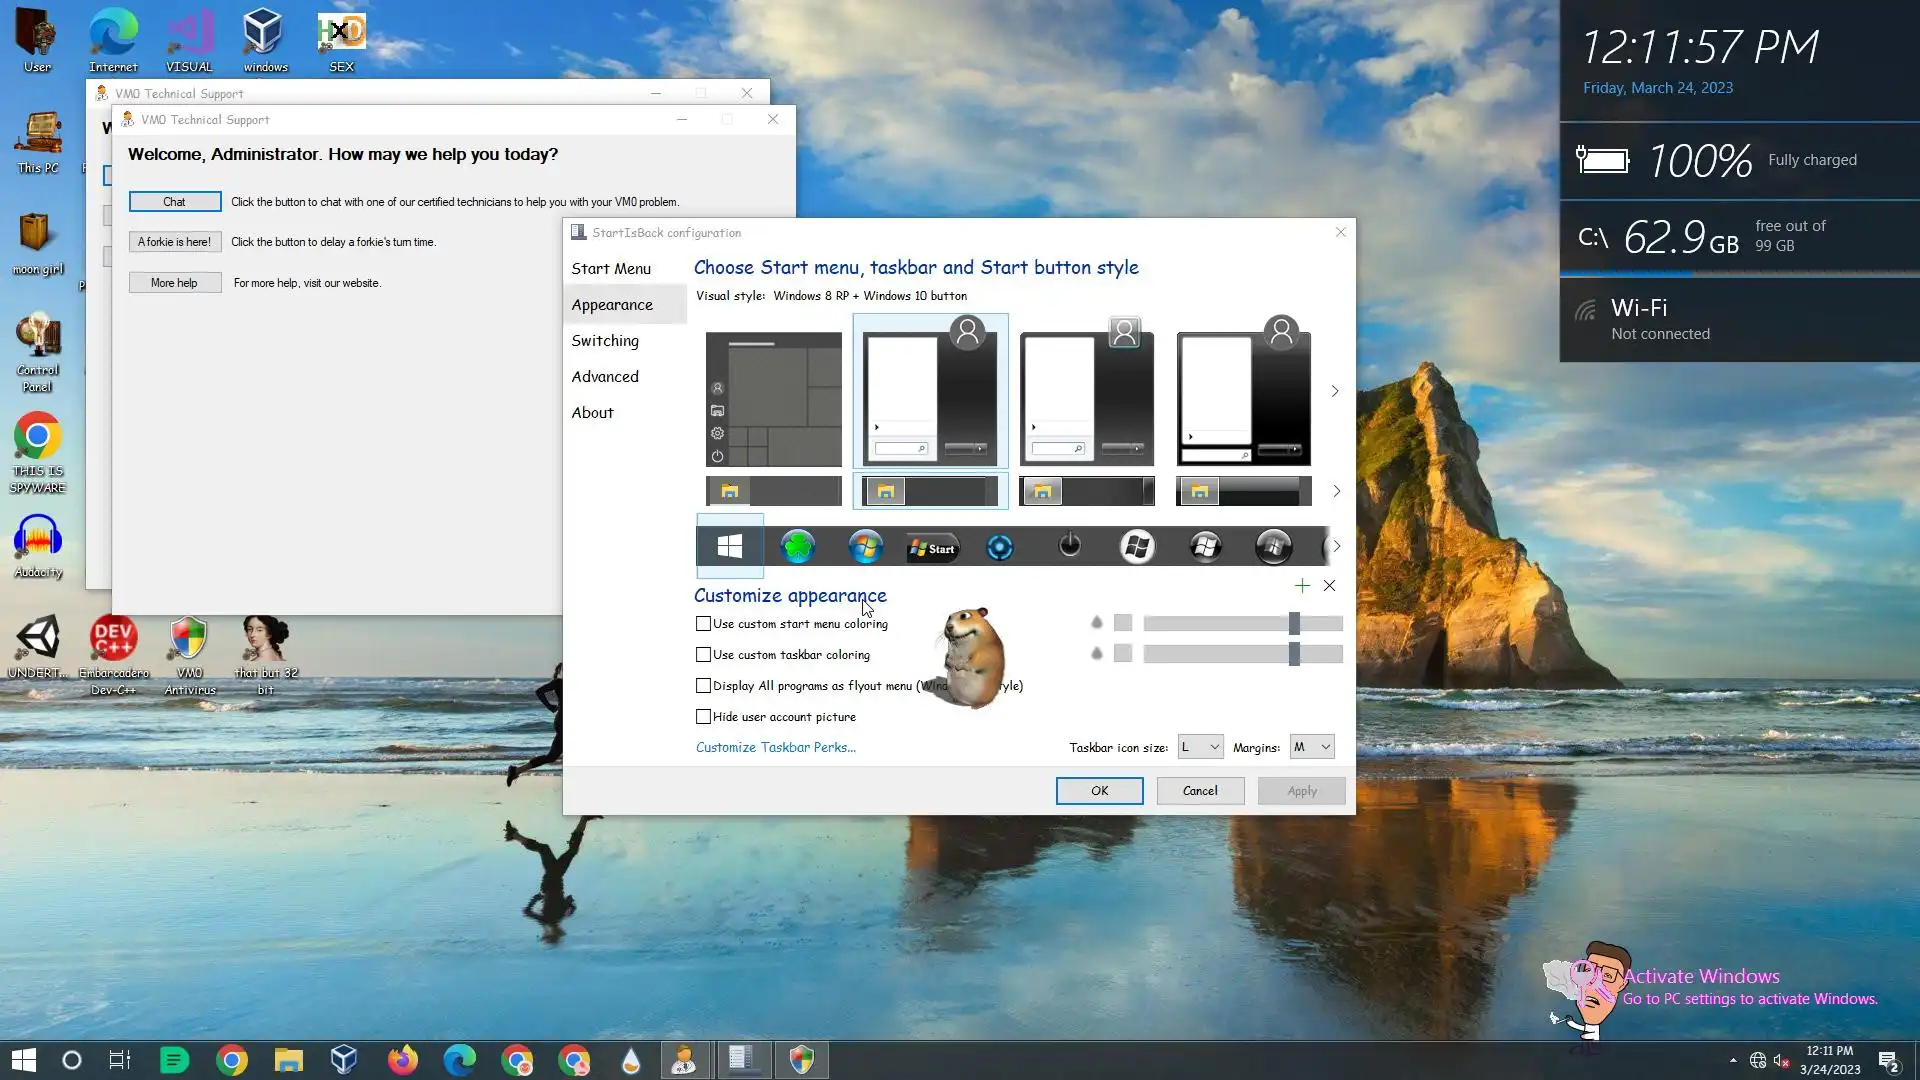The width and height of the screenshot is (1920, 1080).
Task: Toggle 'Hide user account picture' checkbox
Action: pyautogui.click(x=704, y=717)
